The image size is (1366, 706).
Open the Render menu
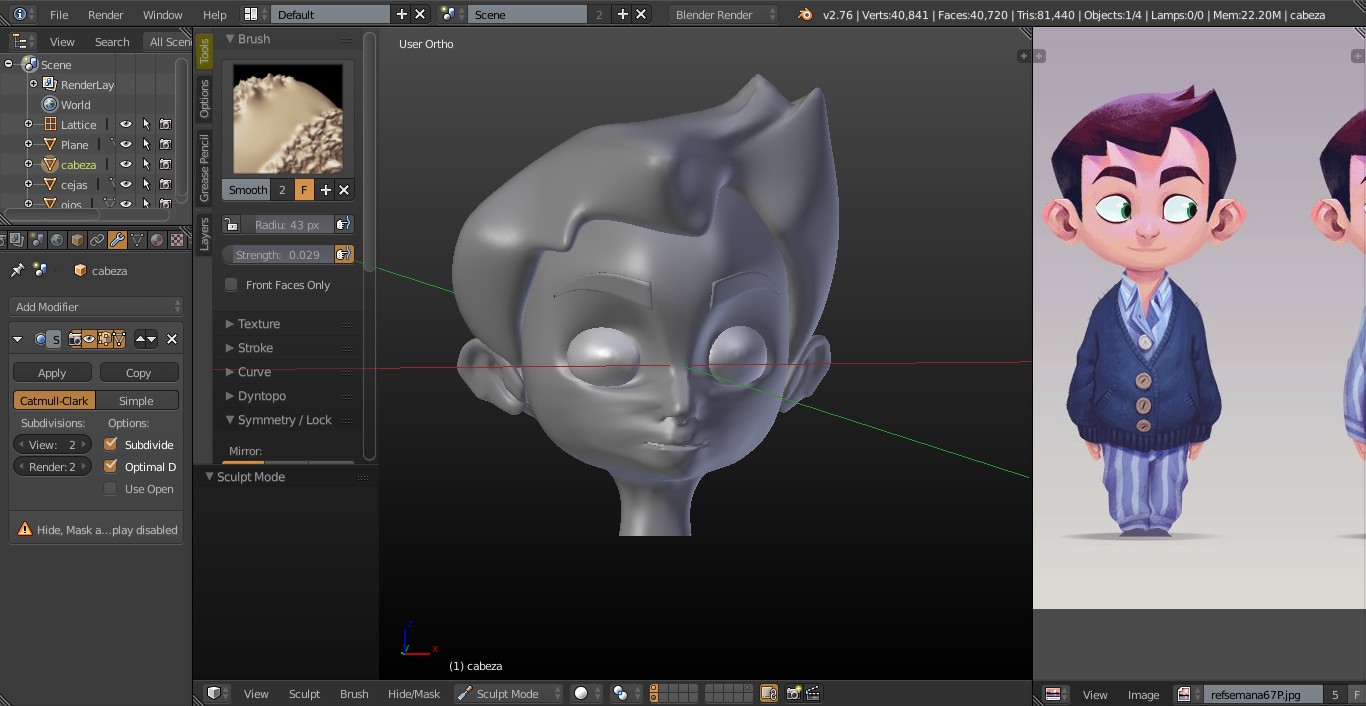[x=105, y=14]
